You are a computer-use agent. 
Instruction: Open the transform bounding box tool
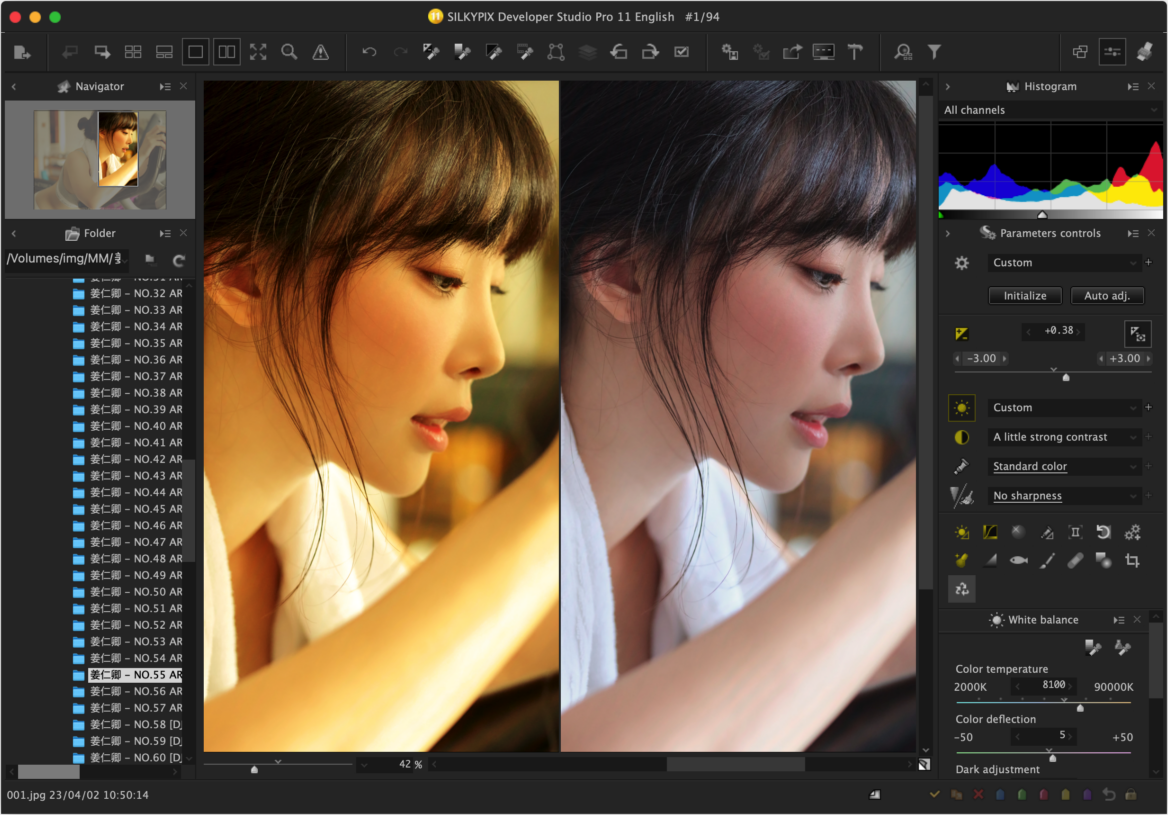click(556, 52)
